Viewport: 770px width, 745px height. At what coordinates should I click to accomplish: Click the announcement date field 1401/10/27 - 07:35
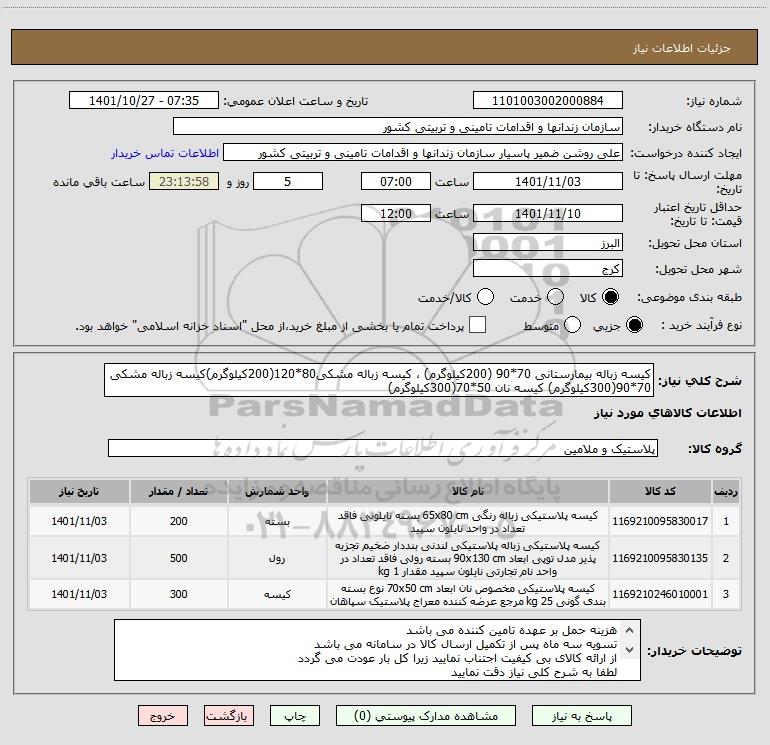pos(144,101)
